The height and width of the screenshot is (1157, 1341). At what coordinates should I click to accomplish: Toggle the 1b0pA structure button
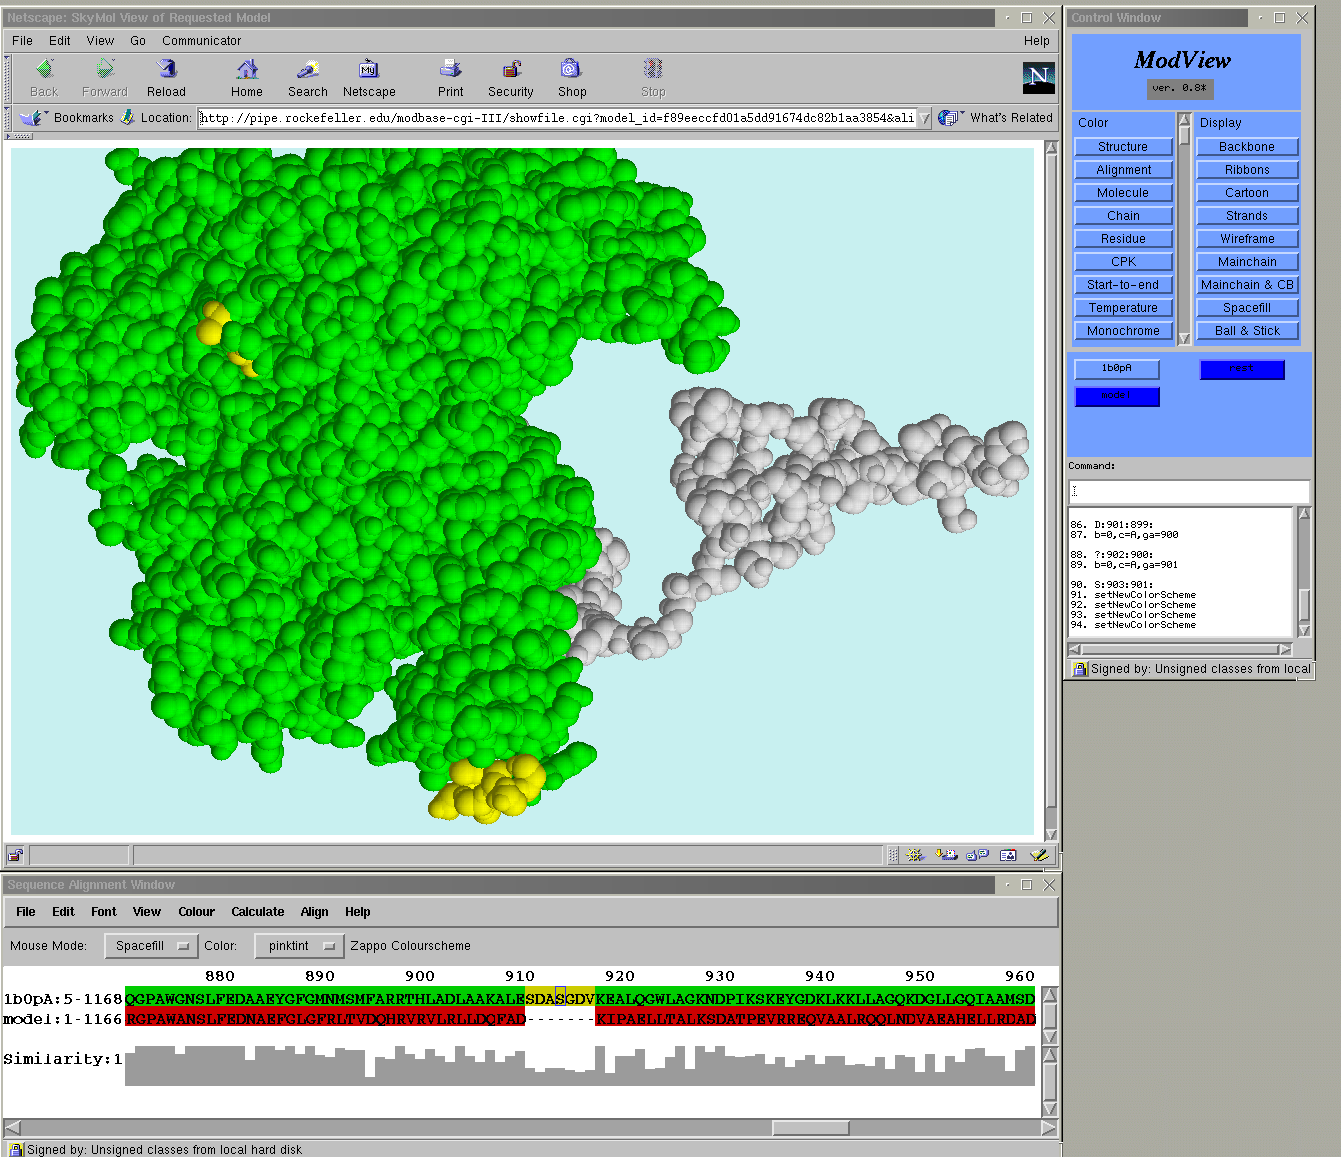point(1117,369)
